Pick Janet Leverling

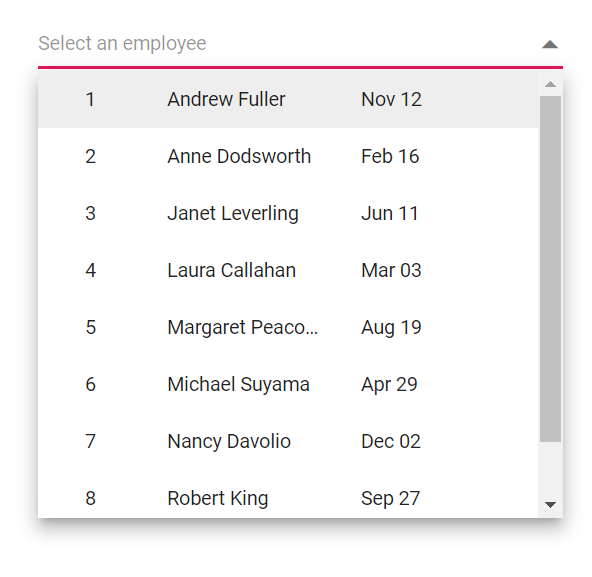(233, 213)
